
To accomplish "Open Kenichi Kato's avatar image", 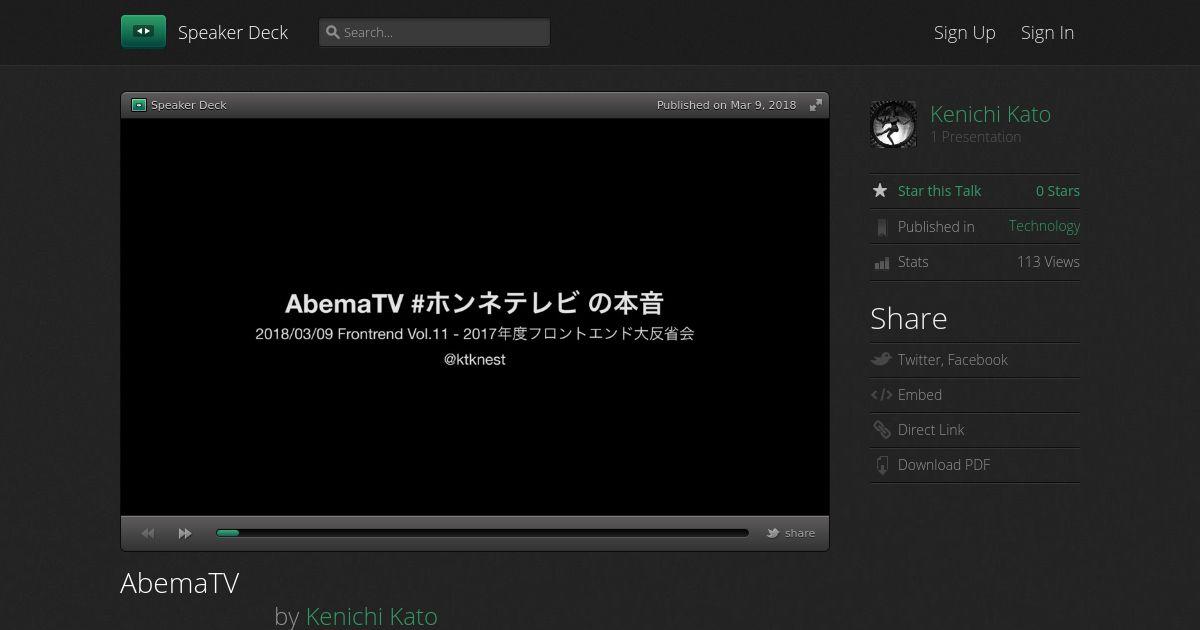I will pyautogui.click(x=893, y=125).
